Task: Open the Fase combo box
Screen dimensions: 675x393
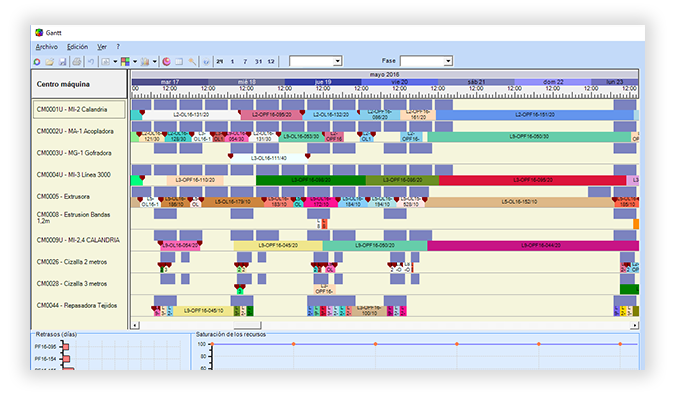Action: coord(426,61)
